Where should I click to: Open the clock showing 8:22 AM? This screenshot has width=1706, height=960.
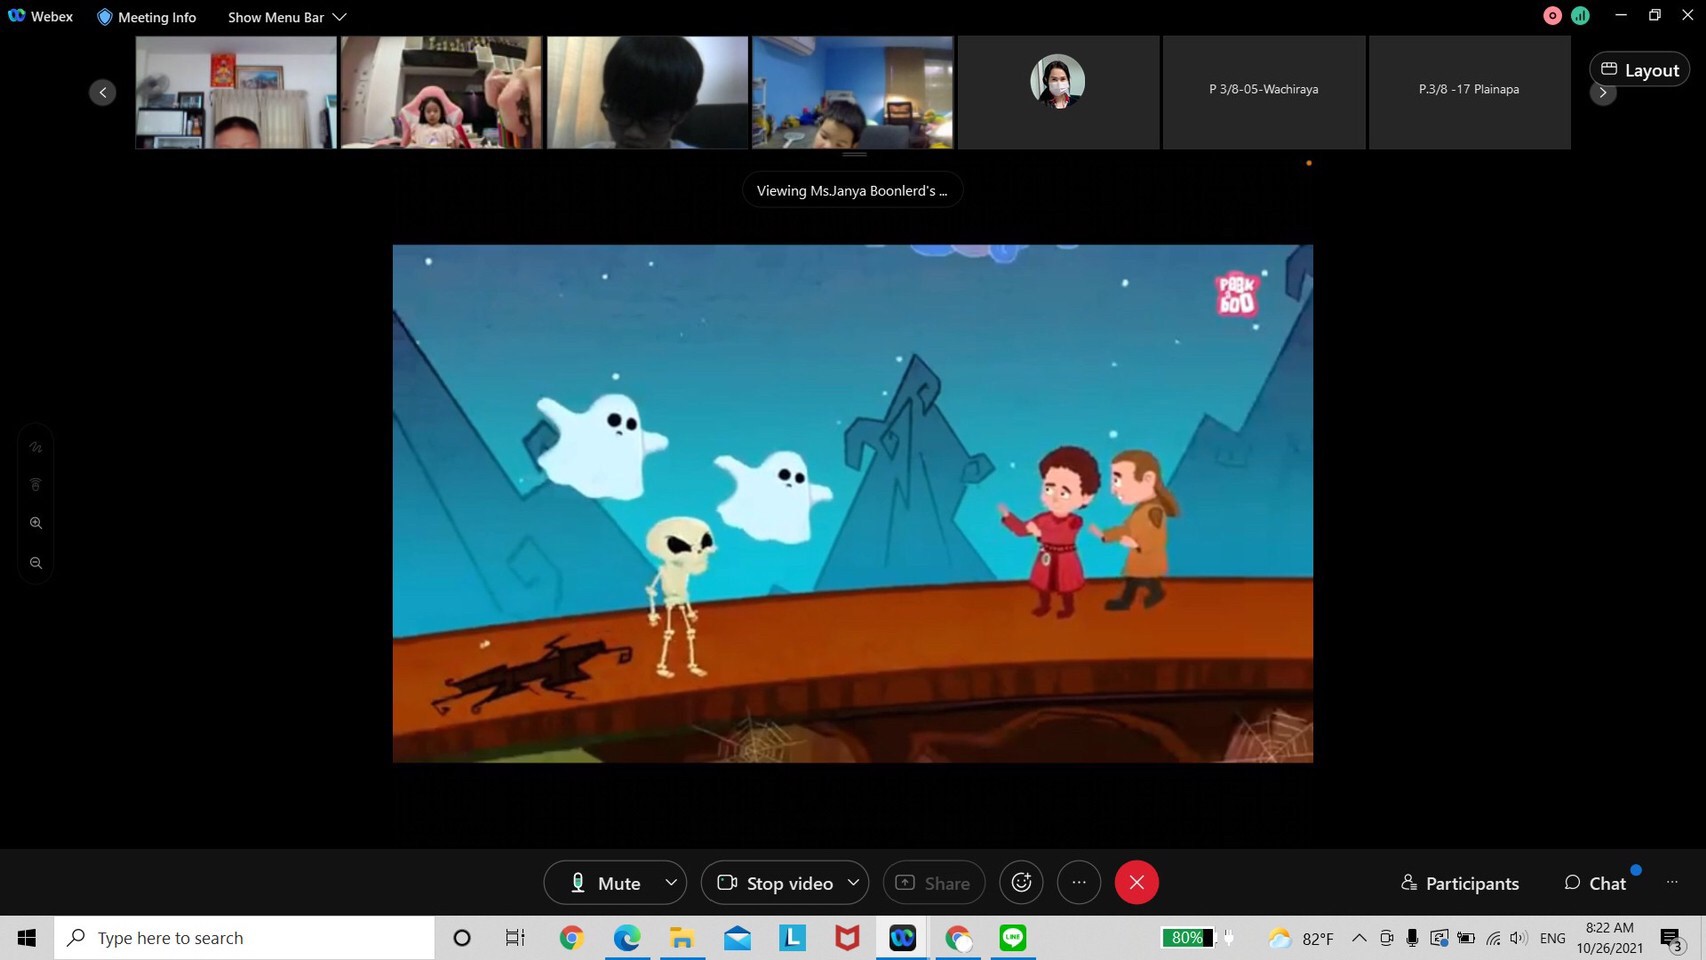pos(1610,938)
